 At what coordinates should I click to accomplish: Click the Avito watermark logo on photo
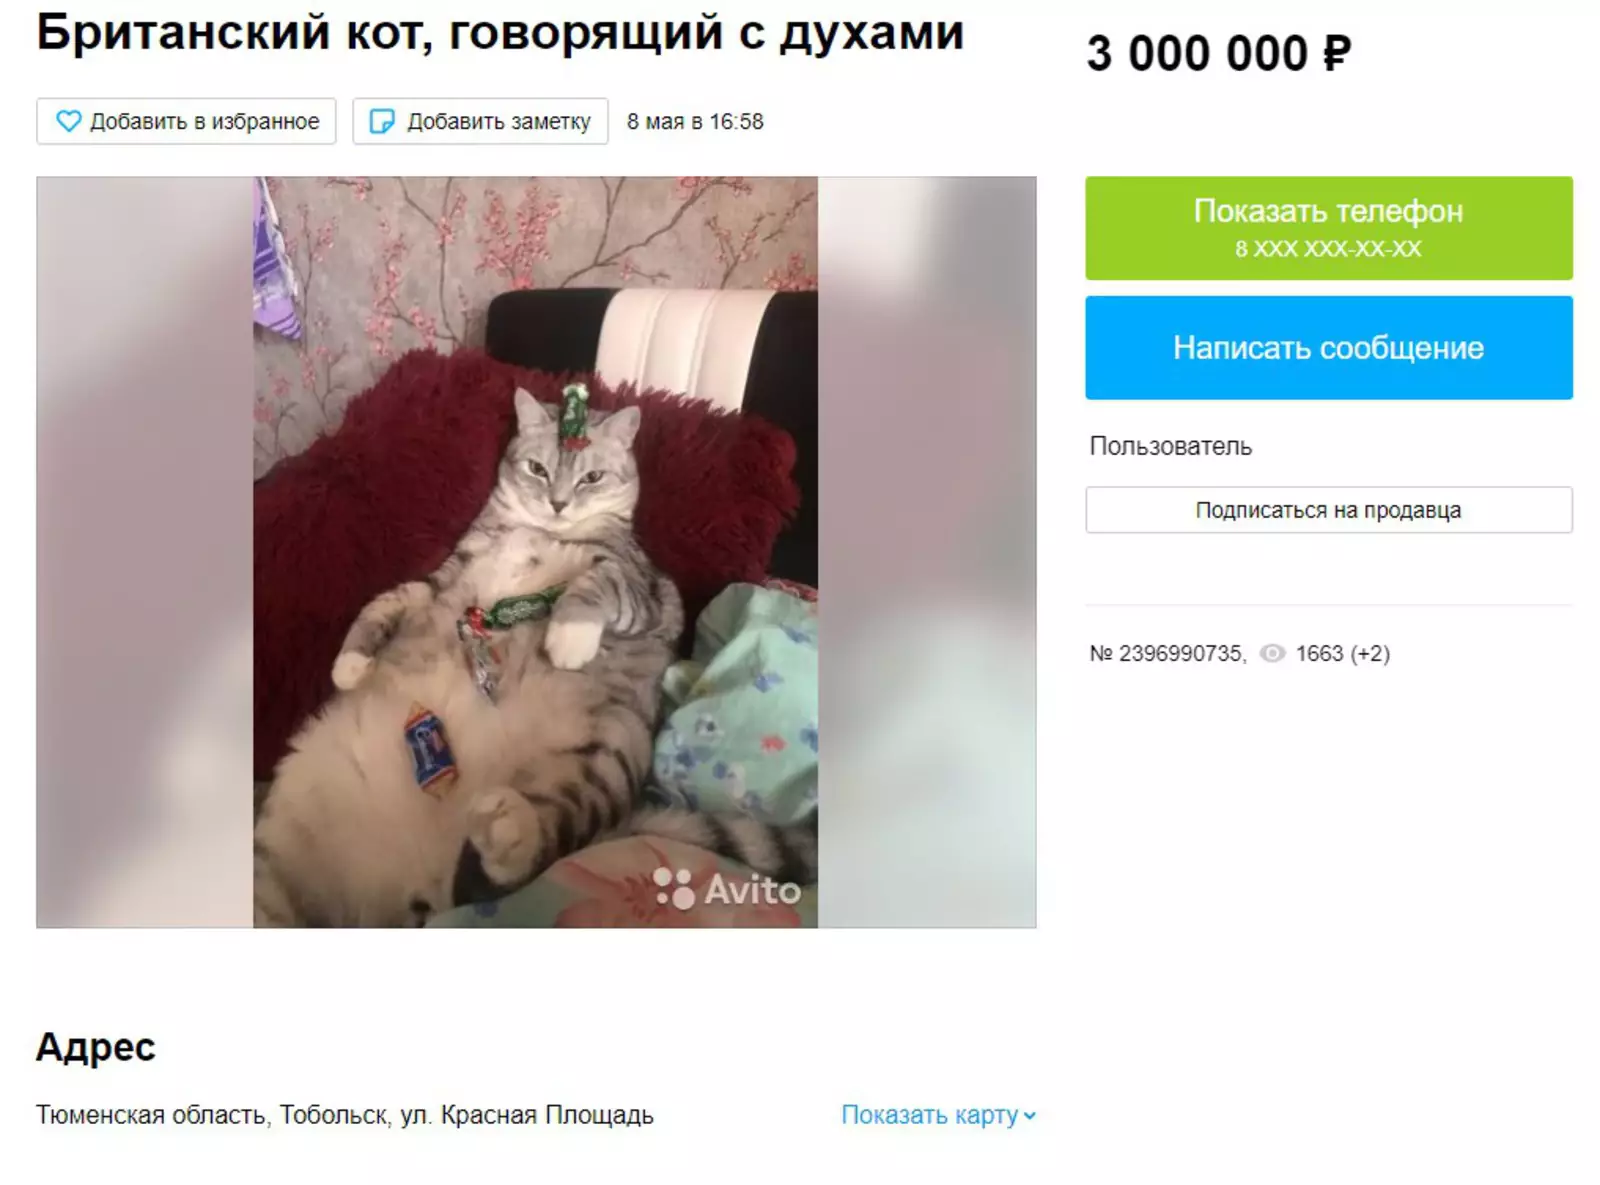click(728, 888)
